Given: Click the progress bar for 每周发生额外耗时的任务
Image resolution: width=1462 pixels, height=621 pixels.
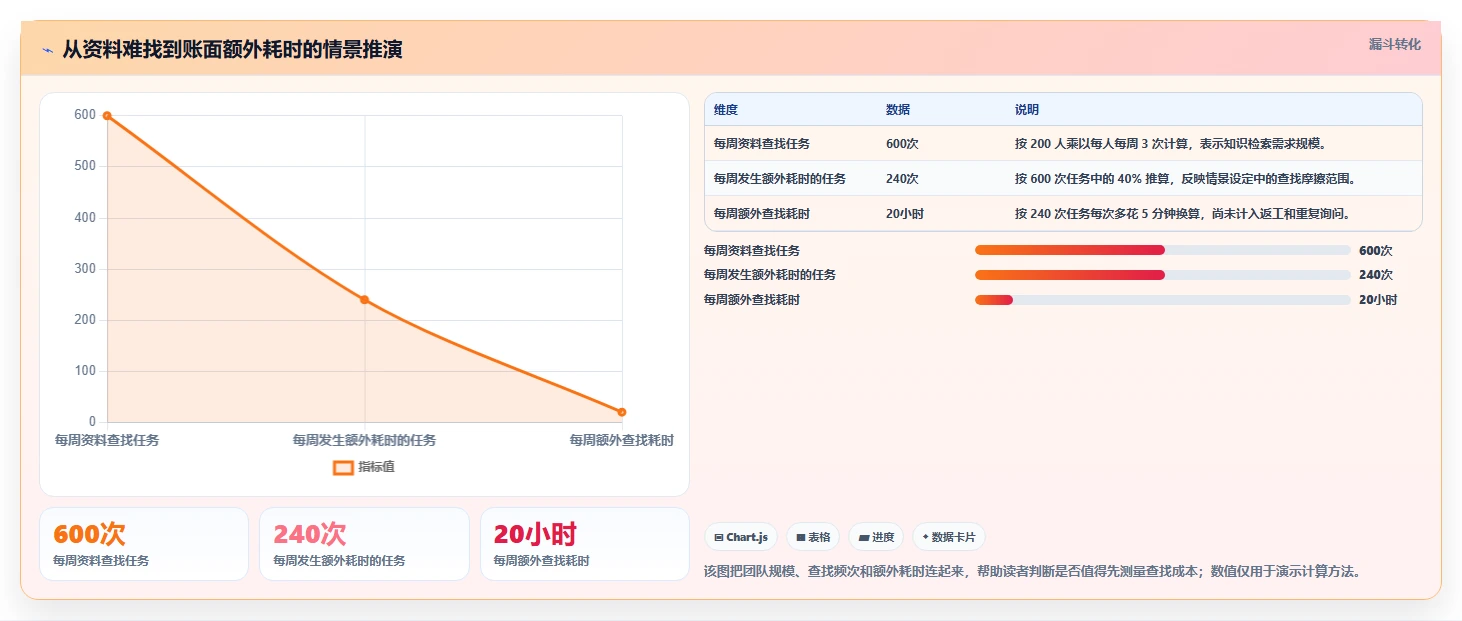Looking at the screenshot, I should [1162, 275].
